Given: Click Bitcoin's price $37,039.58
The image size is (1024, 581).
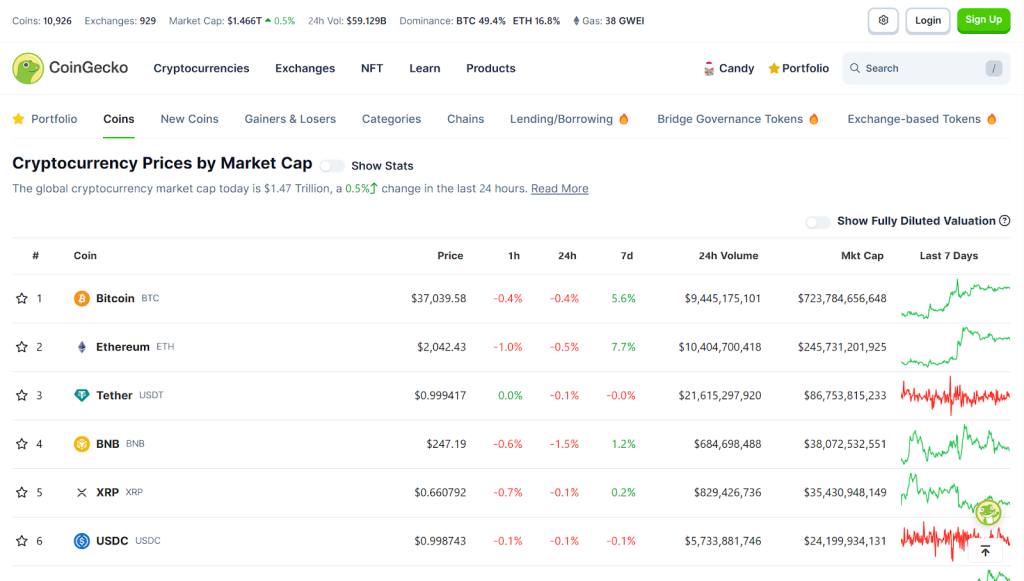Looking at the screenshot, I should (439, 298).
